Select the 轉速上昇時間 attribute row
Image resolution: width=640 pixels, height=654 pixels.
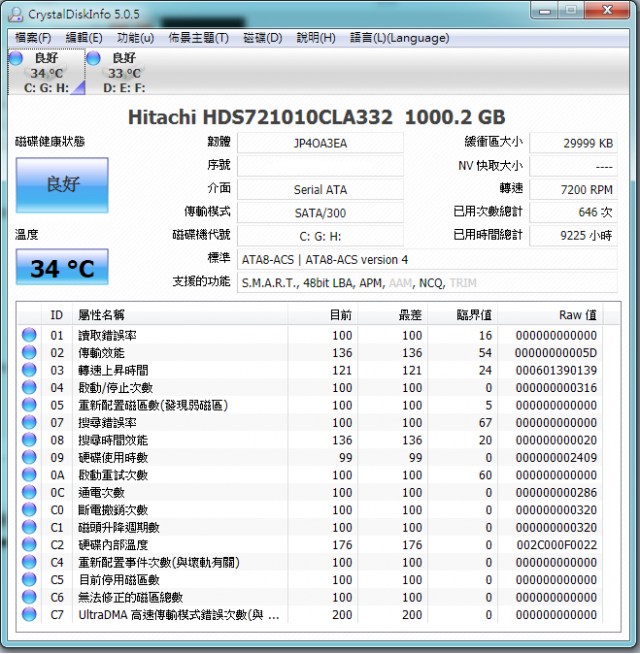coord(310,370)
